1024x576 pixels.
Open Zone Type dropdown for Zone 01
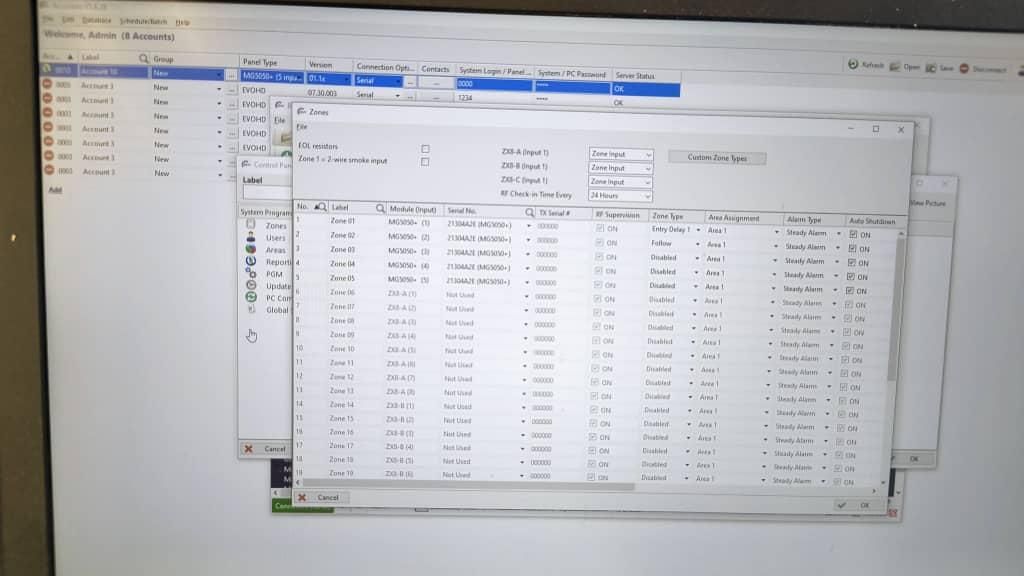click(x=698, y=230)
